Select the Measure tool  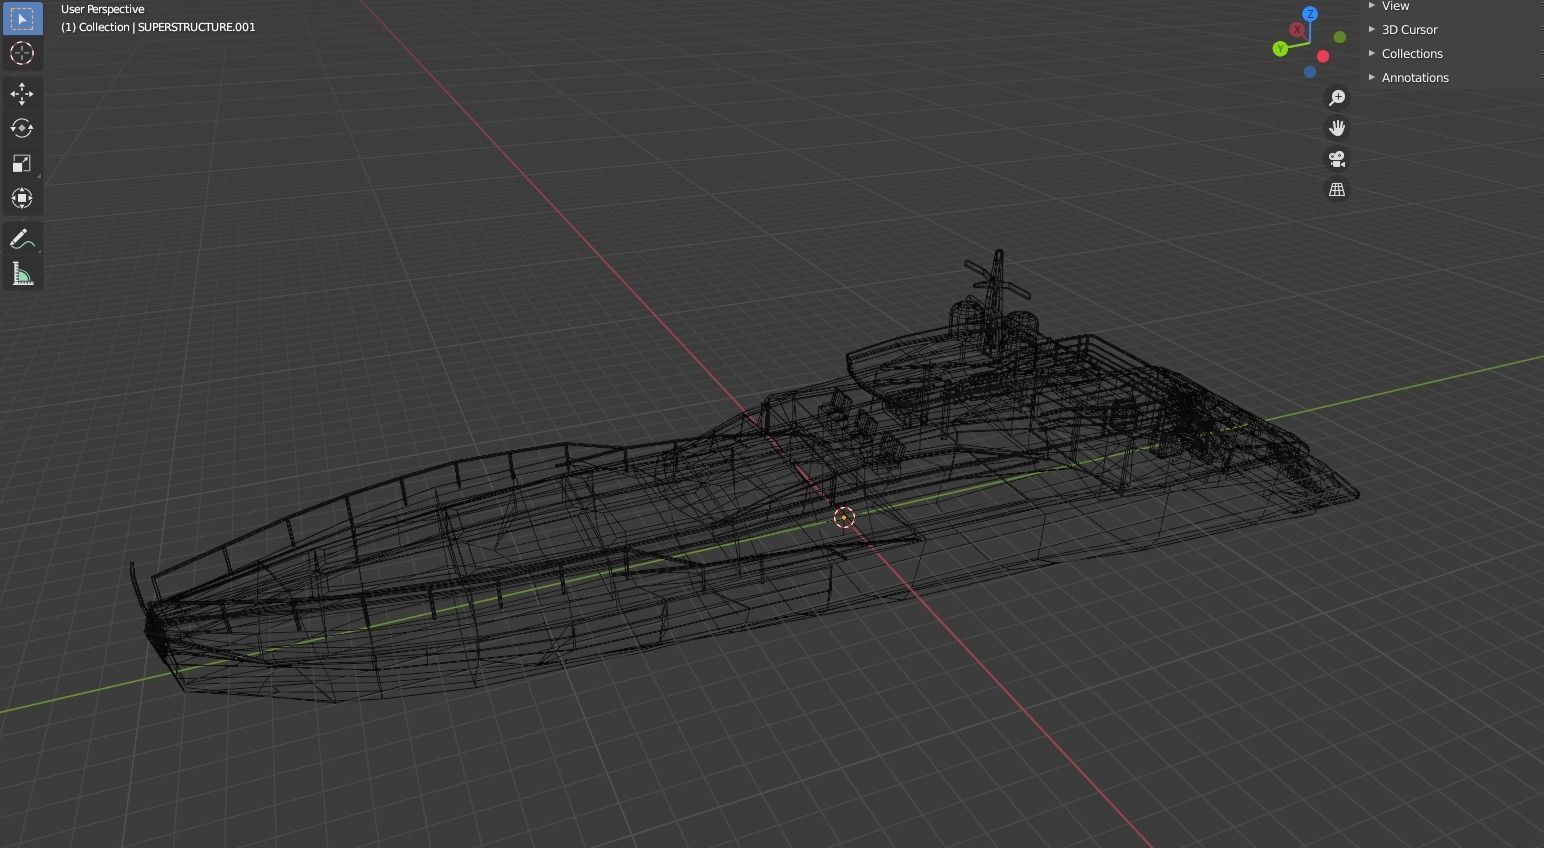[22, 274]
